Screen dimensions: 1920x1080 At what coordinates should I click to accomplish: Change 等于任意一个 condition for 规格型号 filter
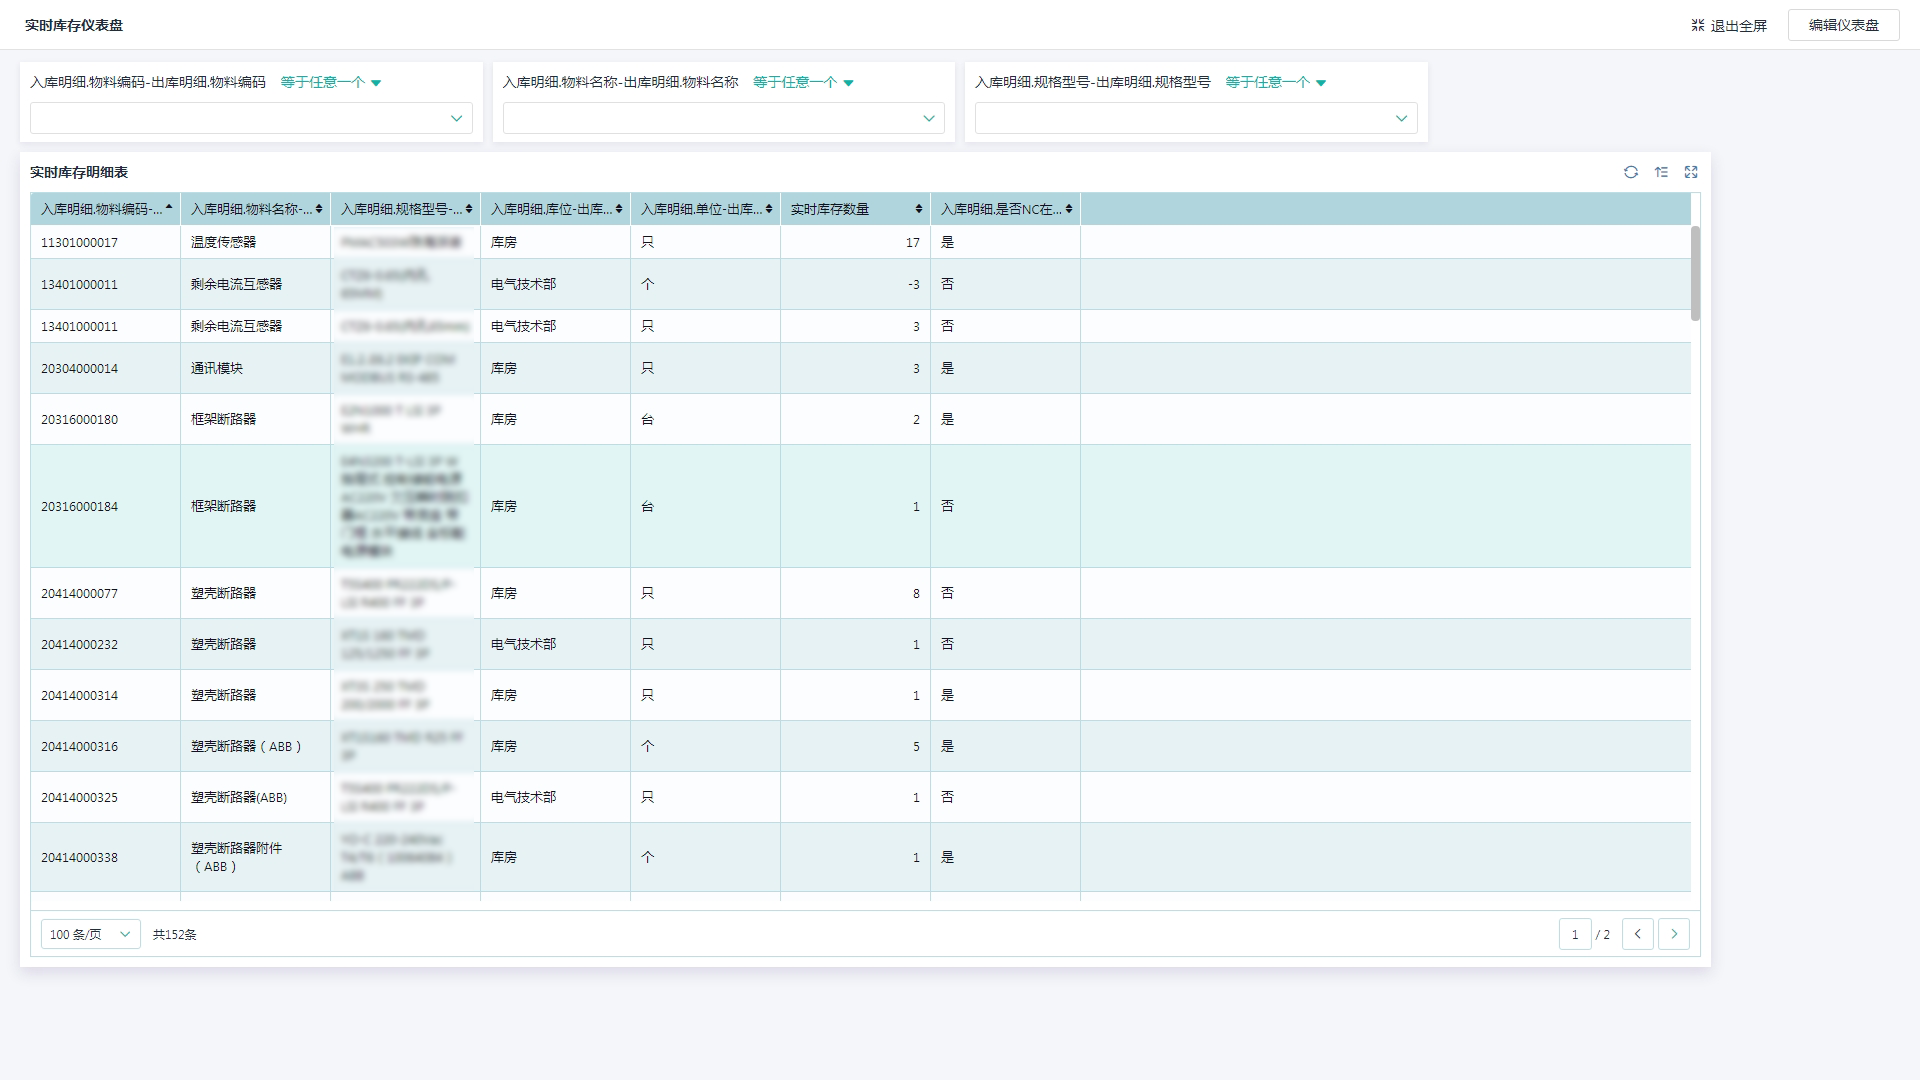[x=1275, y=82]
